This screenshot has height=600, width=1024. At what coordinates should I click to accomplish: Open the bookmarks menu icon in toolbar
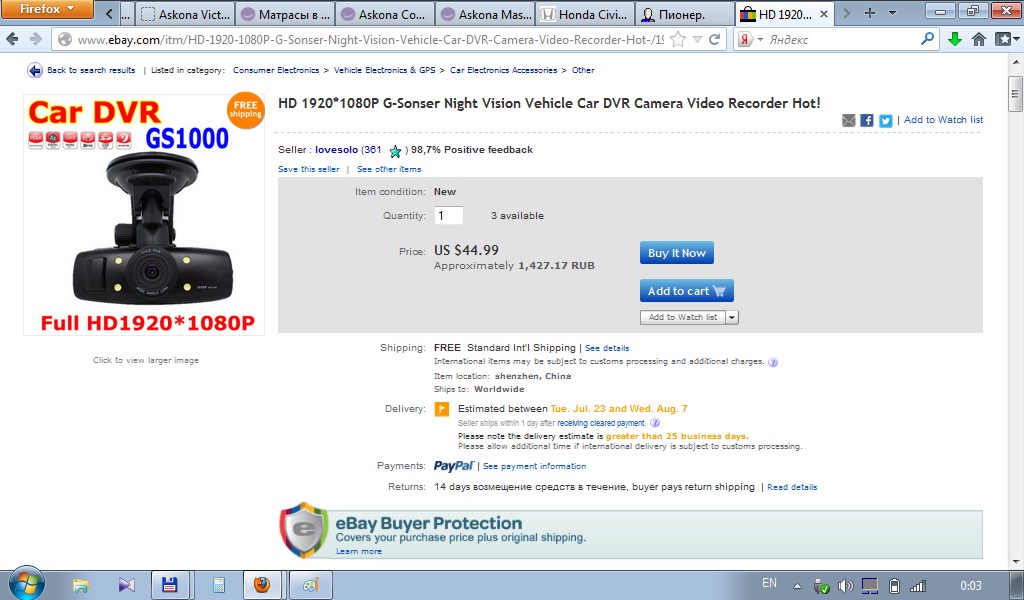coord(1006,39)
